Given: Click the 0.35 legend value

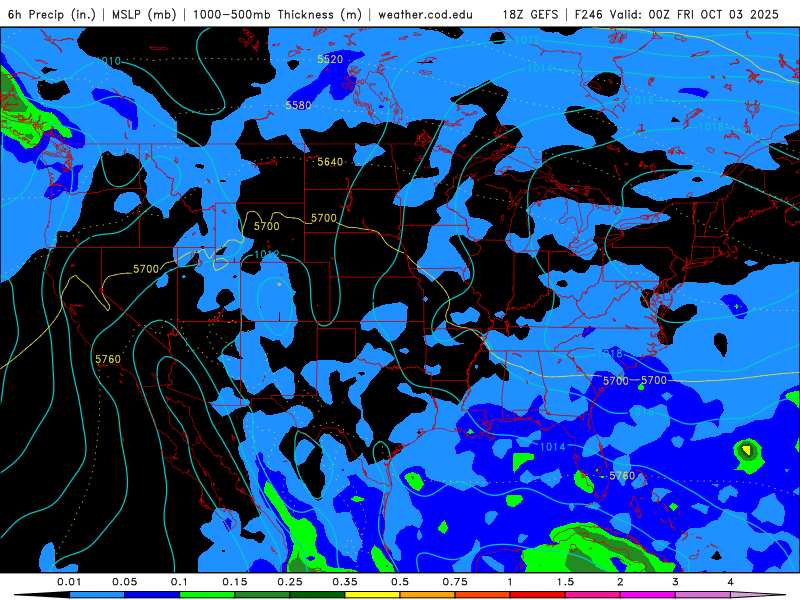Looking at the screenshot, I should (345, 582).
